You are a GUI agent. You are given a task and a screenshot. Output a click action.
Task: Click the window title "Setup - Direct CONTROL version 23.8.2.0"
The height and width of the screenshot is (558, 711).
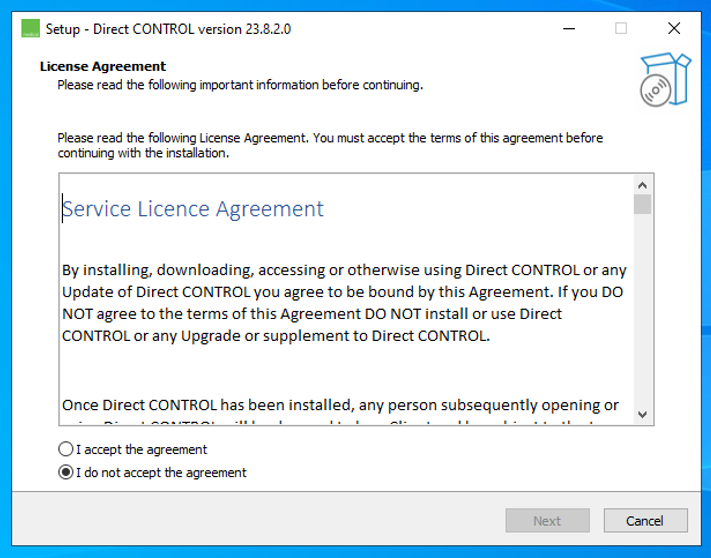pyautogui.click(x=168, y=29)
